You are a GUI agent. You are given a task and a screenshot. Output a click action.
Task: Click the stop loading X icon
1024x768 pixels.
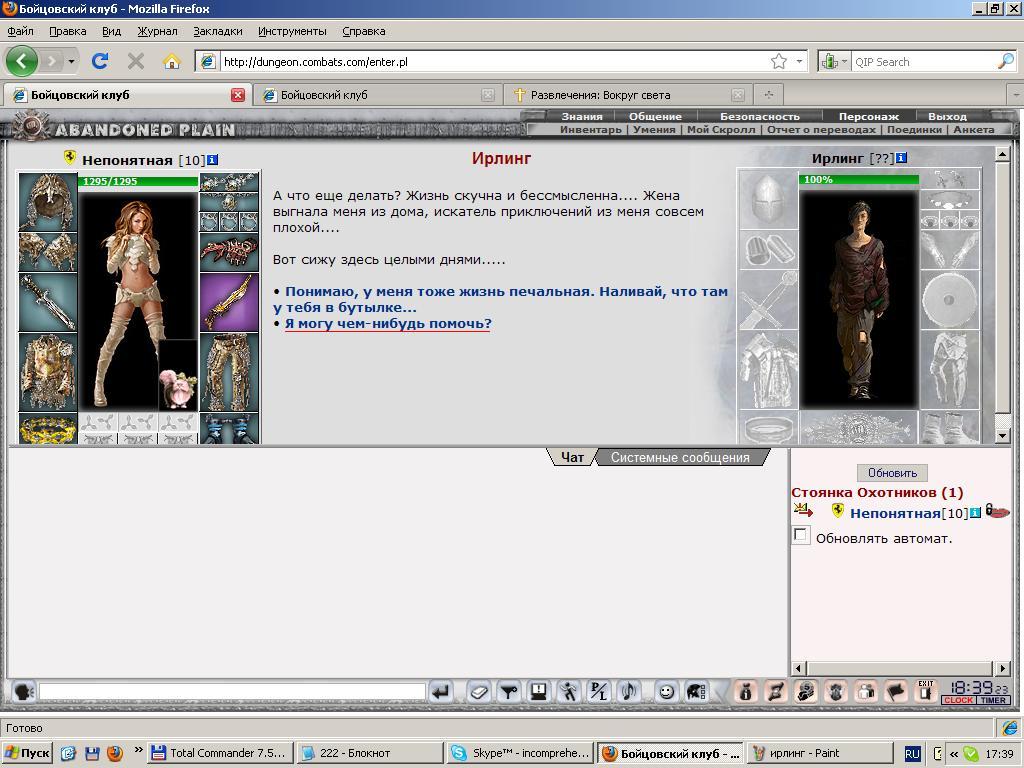[136, 61]
